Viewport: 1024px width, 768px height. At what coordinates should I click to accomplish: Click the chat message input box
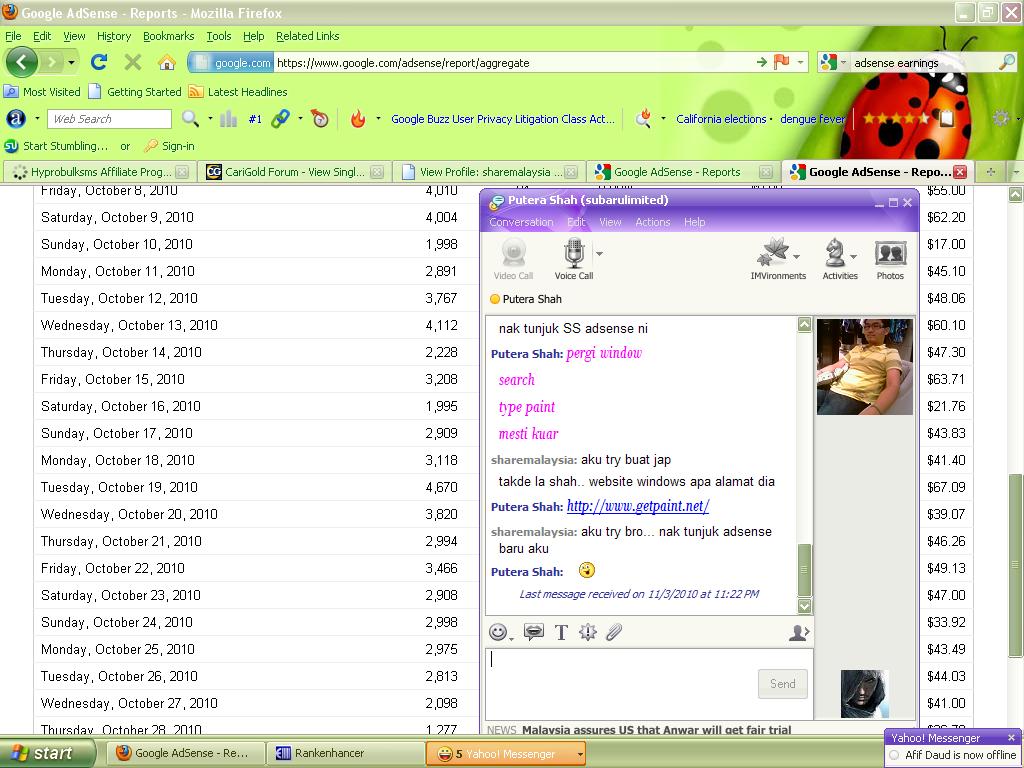pos(650,684)
